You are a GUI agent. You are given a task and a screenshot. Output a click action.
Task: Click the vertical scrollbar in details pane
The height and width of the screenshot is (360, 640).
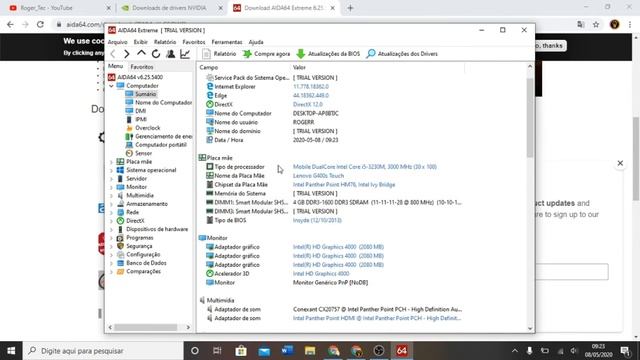coord(530,118)
